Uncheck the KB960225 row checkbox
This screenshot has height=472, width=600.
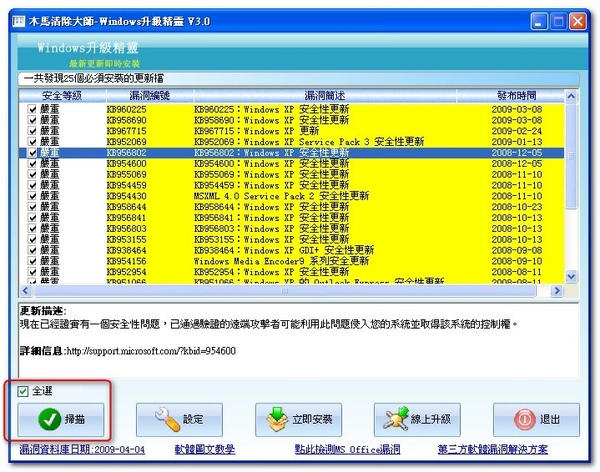click(33, 109)
